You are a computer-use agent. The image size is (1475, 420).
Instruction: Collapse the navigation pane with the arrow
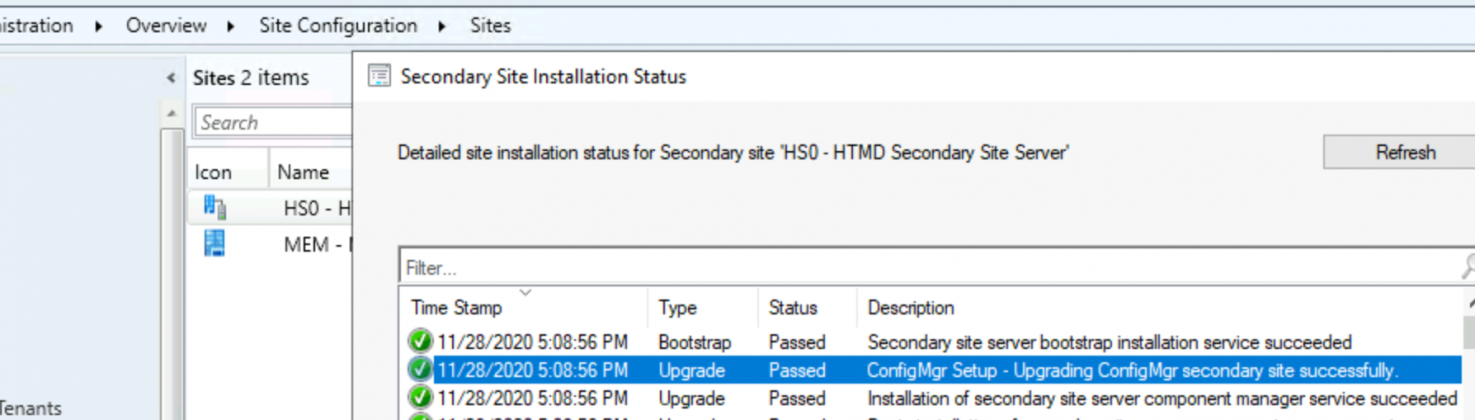(171, 77)
